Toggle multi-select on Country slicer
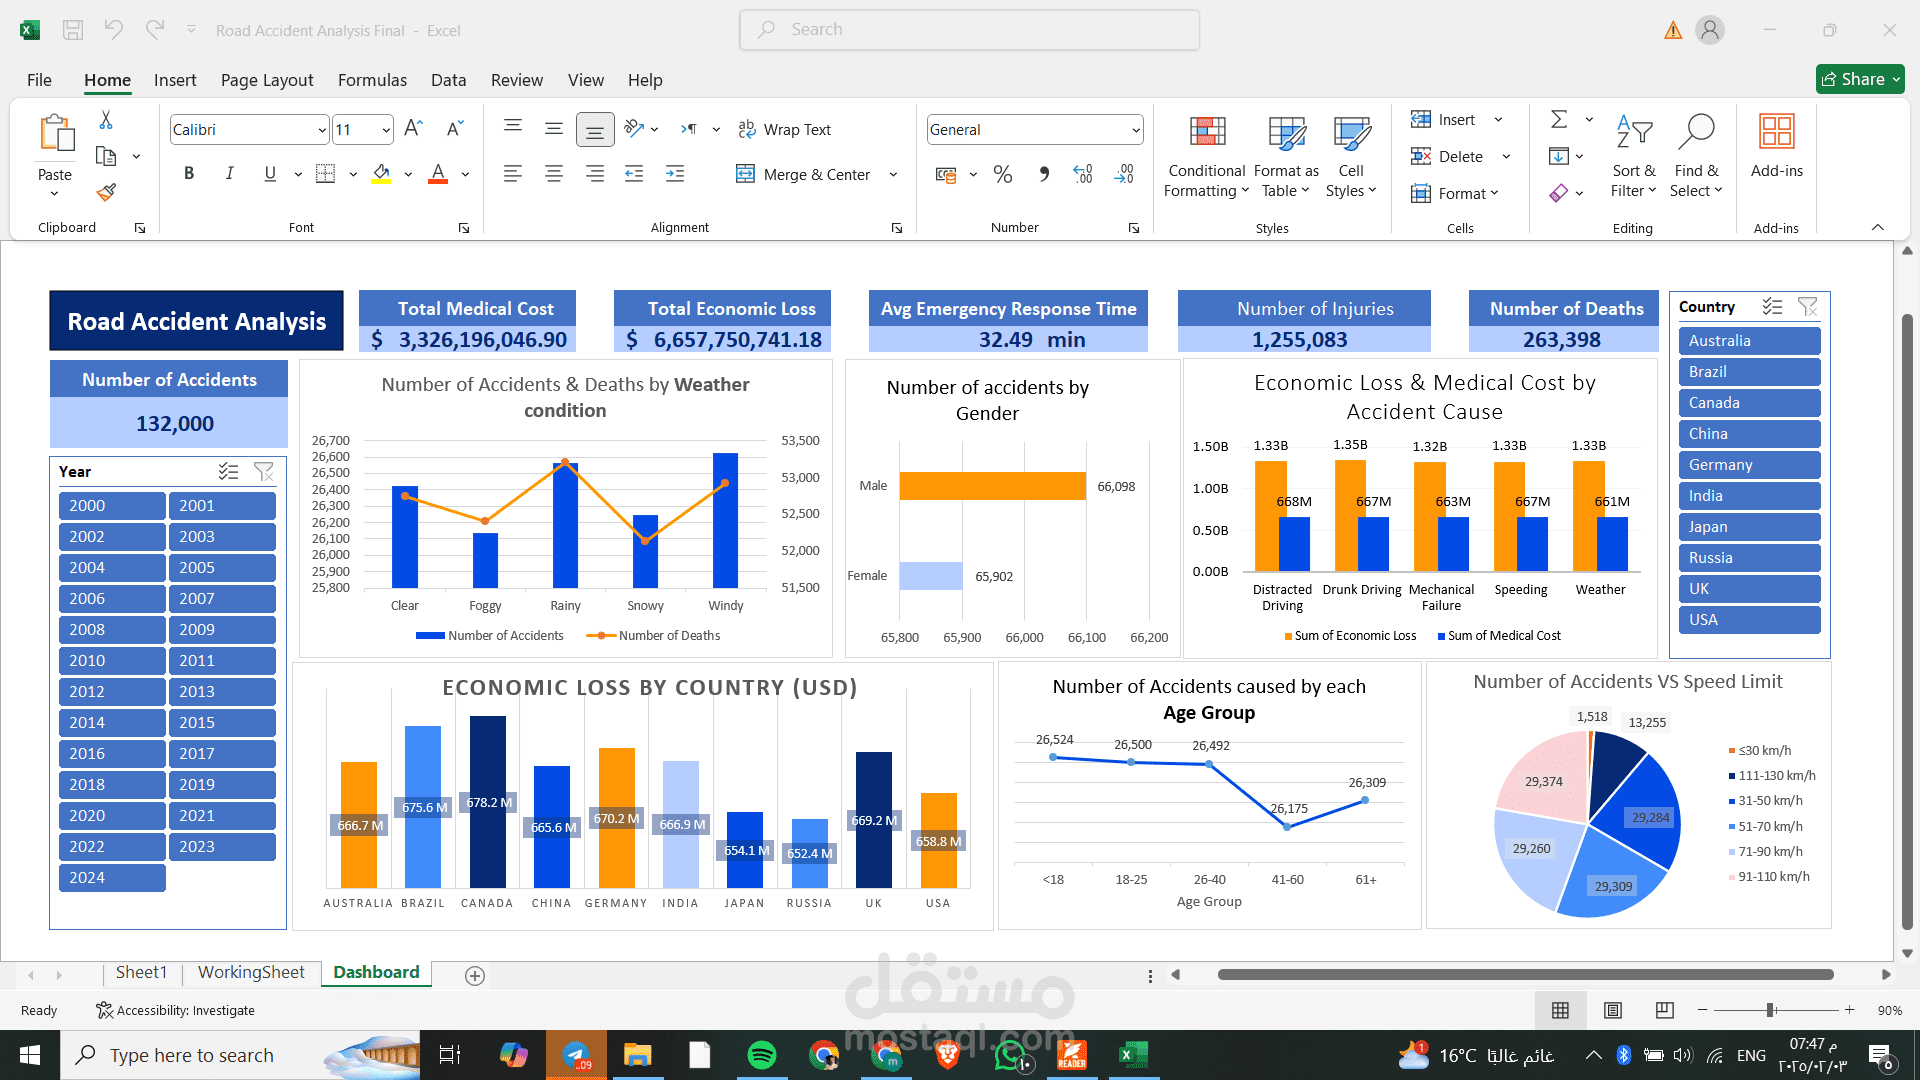Screen dimensions: 1920x1080 tap(1772, 307)
